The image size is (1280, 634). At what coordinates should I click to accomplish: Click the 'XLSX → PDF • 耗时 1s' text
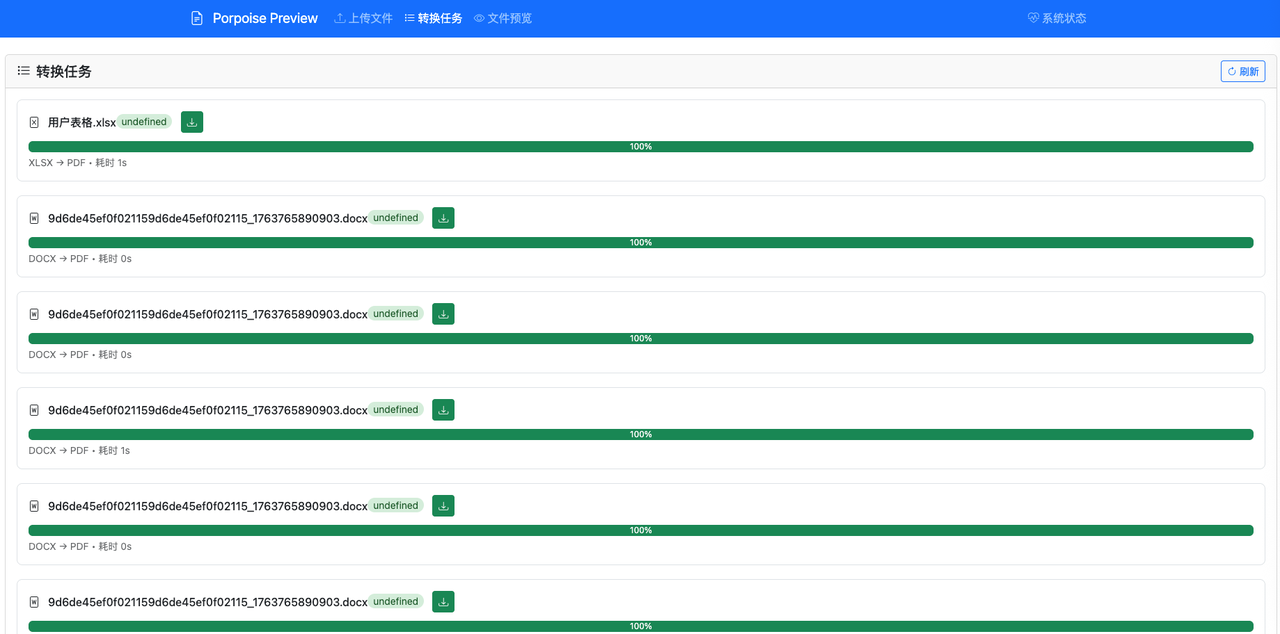coord(78,162)
